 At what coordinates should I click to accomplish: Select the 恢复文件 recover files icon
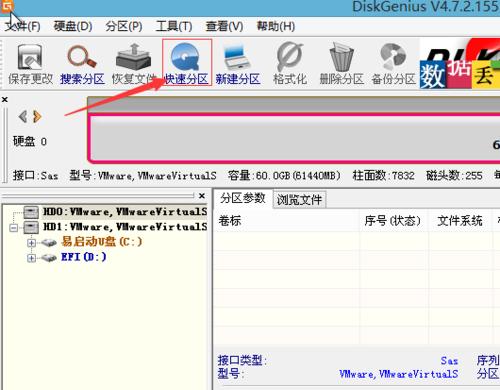point(134,63)
